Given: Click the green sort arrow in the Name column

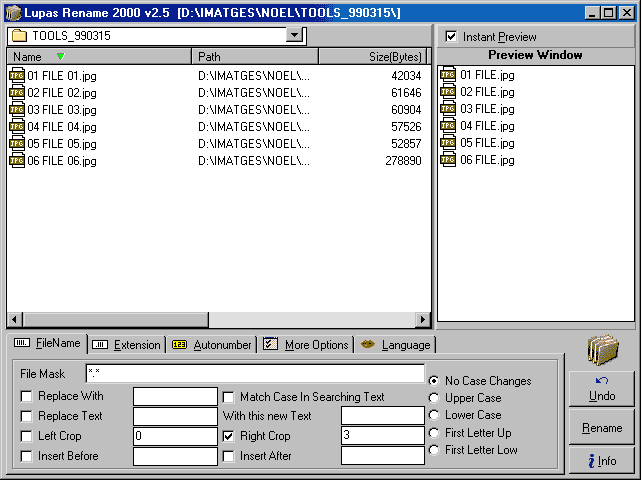Looking at the screenshot, I should (60, 57).
